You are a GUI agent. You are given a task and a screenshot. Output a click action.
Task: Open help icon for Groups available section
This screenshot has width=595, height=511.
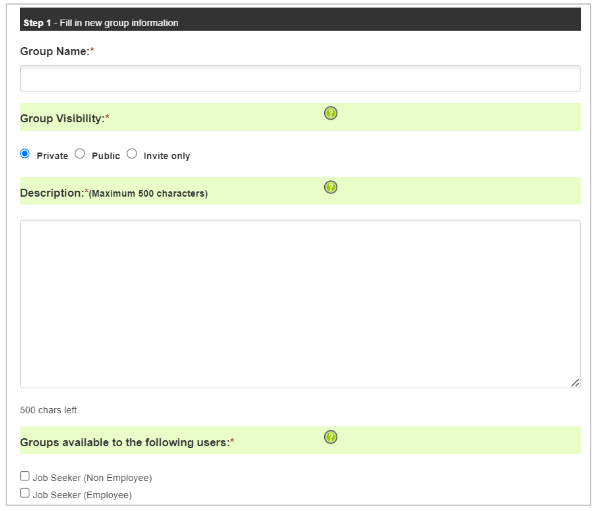[x=331, y=437]
